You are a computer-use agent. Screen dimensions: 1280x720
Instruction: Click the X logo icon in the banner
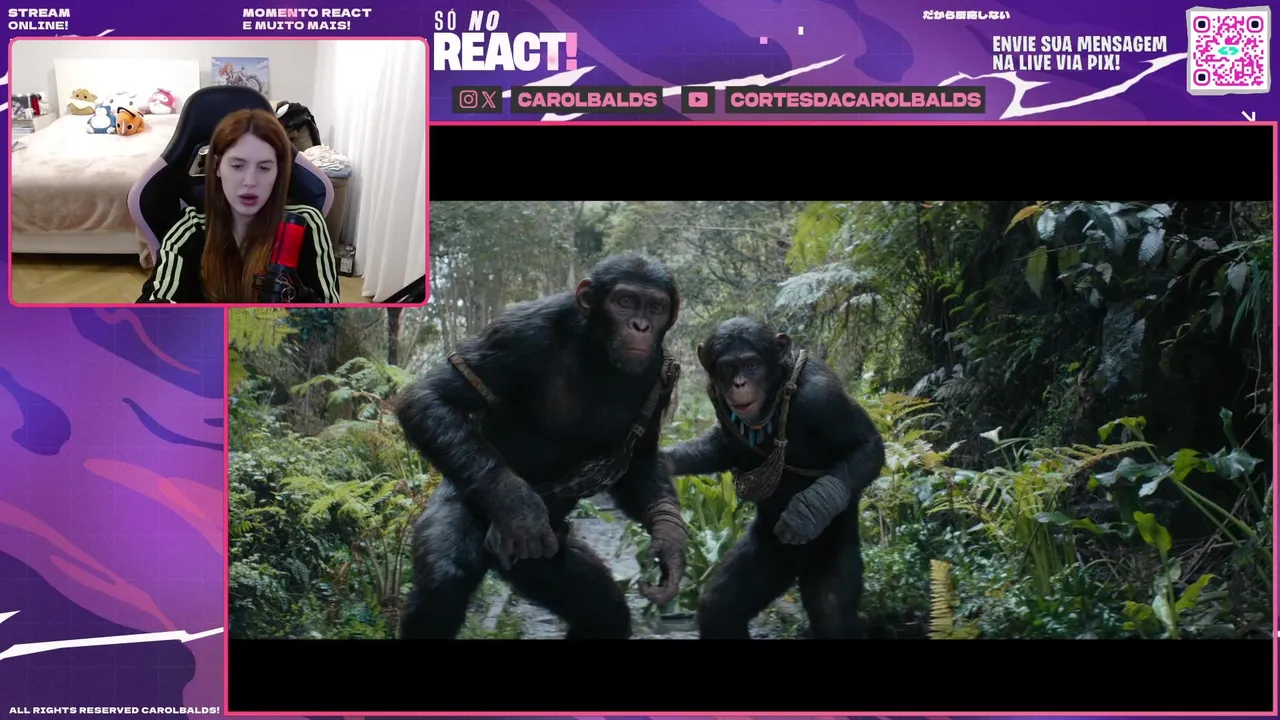(488, 99)
